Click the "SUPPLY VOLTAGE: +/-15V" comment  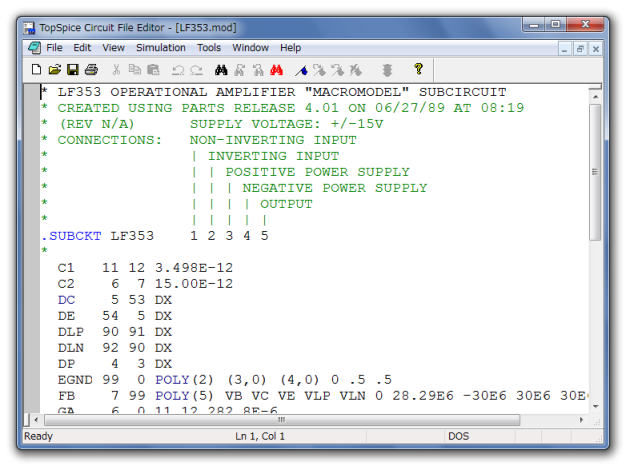click(286, 124)
